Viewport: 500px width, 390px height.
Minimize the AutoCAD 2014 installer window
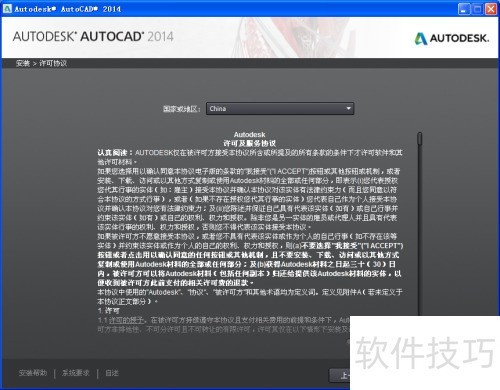point(464,9)
